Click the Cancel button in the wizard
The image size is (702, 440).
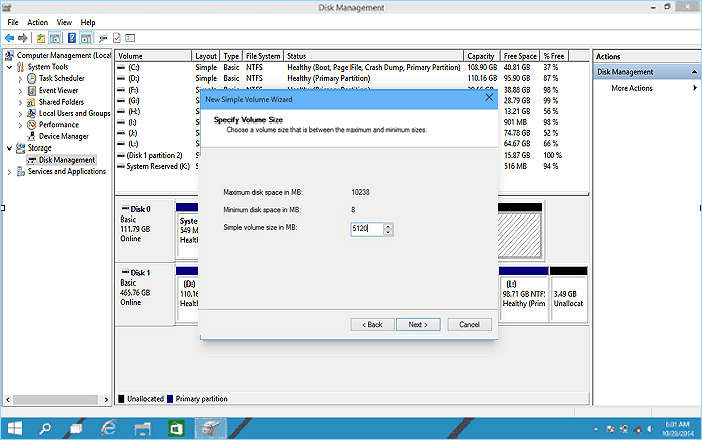[x=469, y=324]
